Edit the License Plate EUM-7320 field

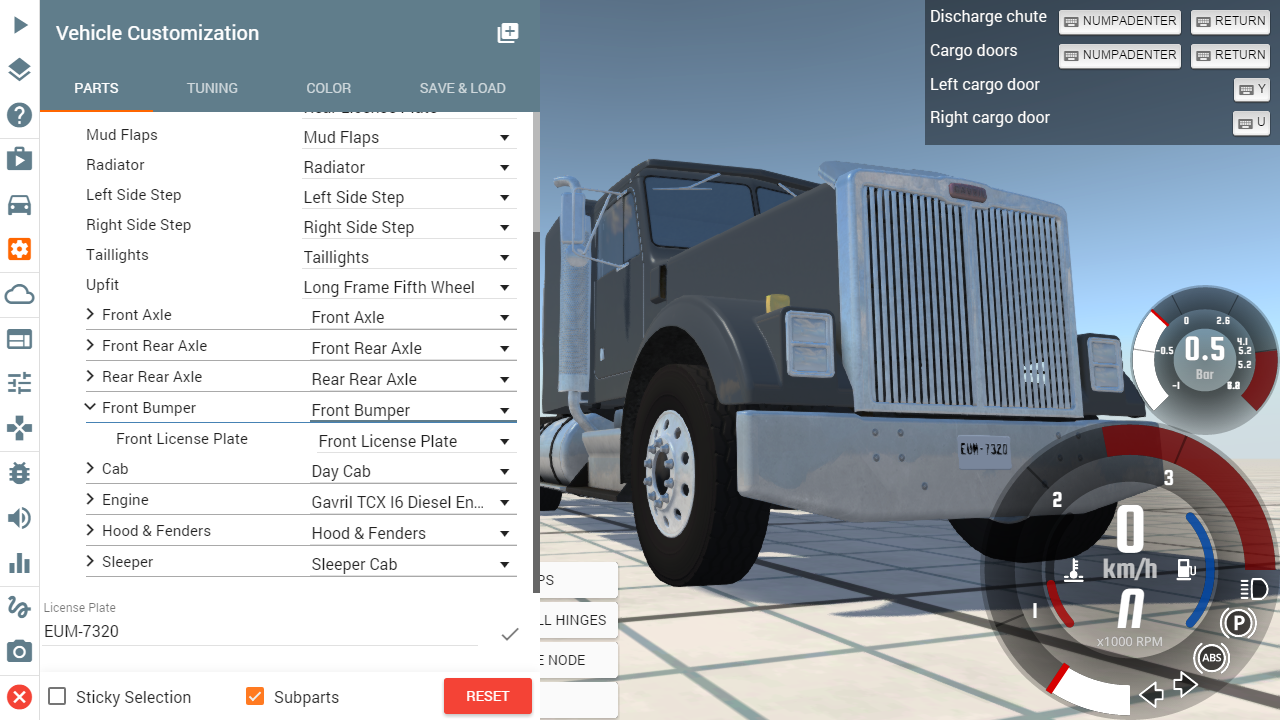(x=261, y=632)
